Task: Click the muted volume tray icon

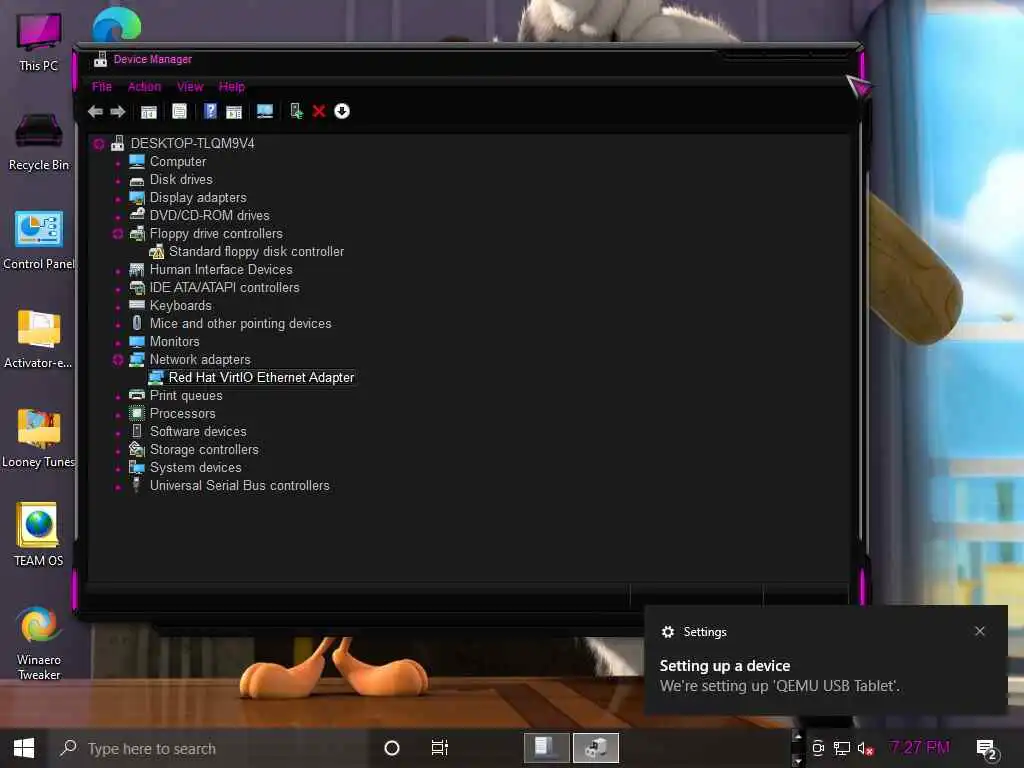Action: [865, 748]
